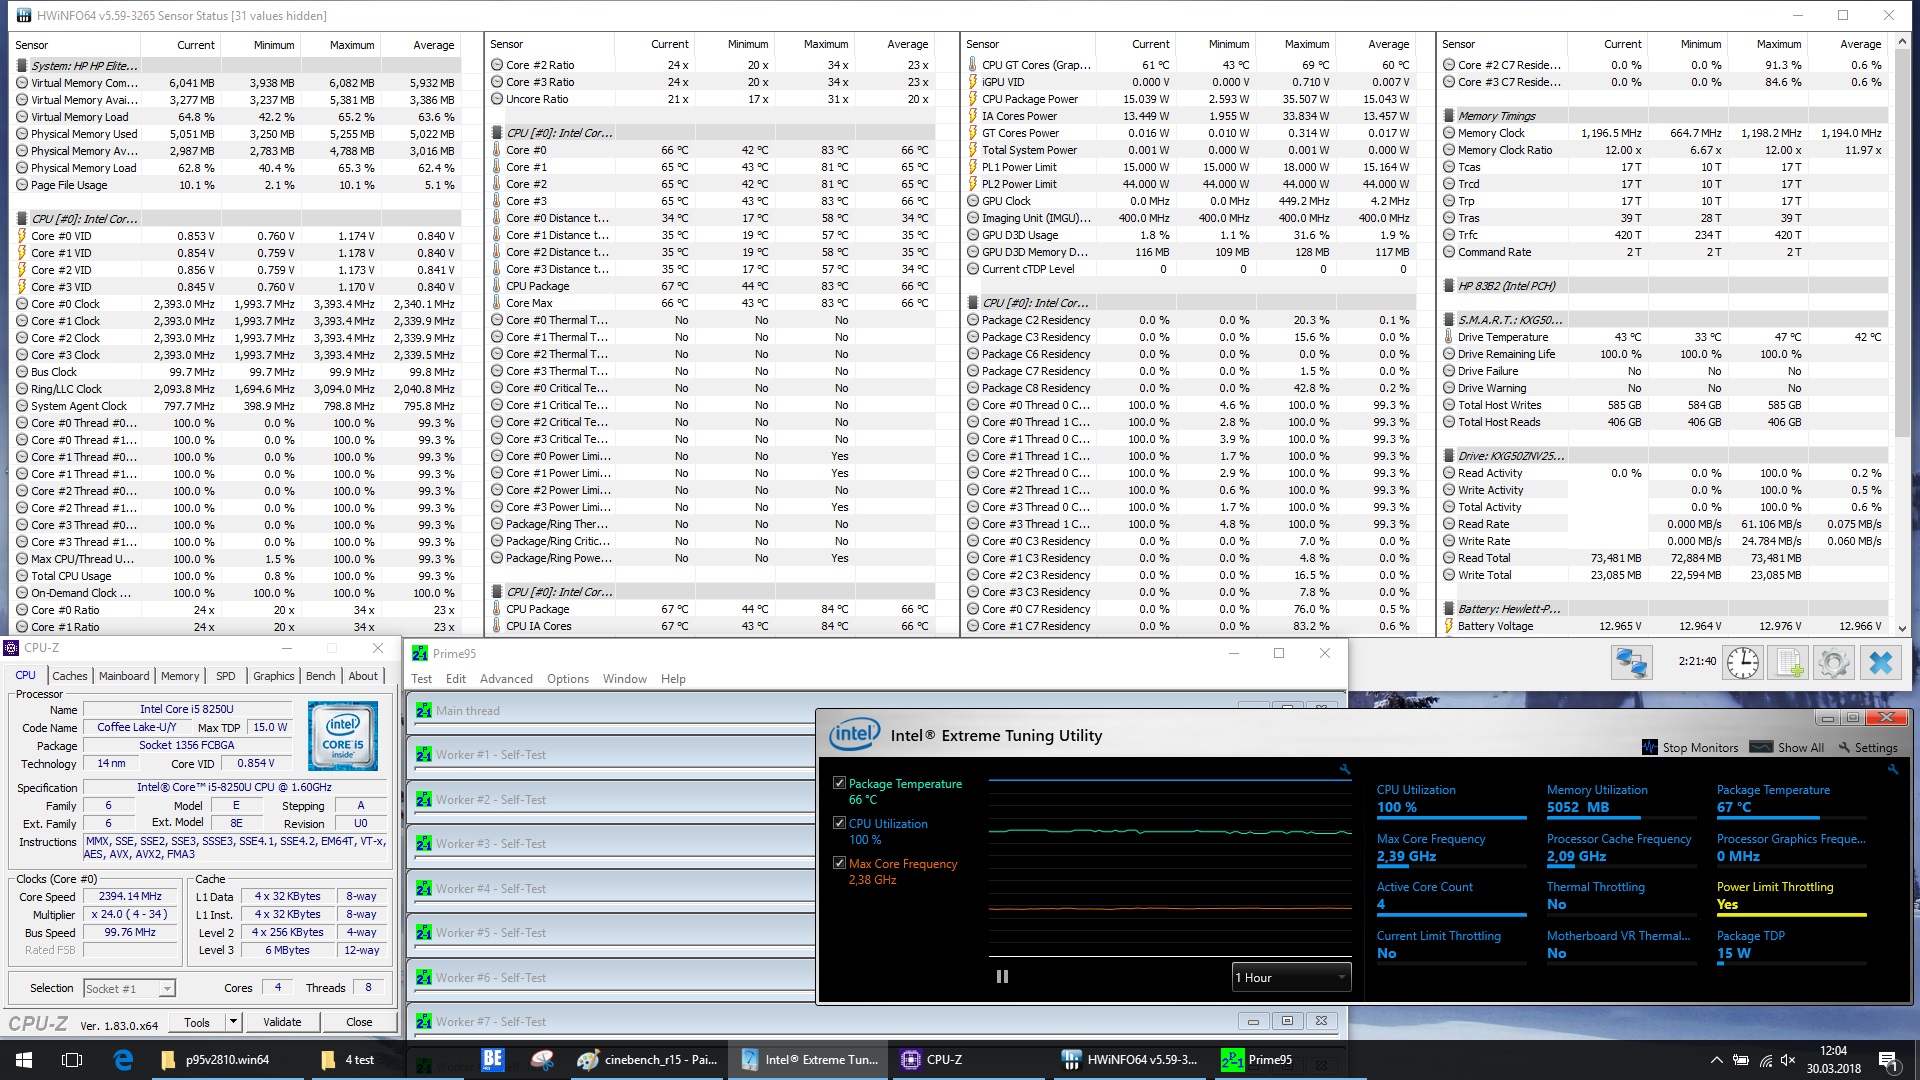
Task: Open the CPU-Z Tools dropdown arrow
Action: 233,1021
